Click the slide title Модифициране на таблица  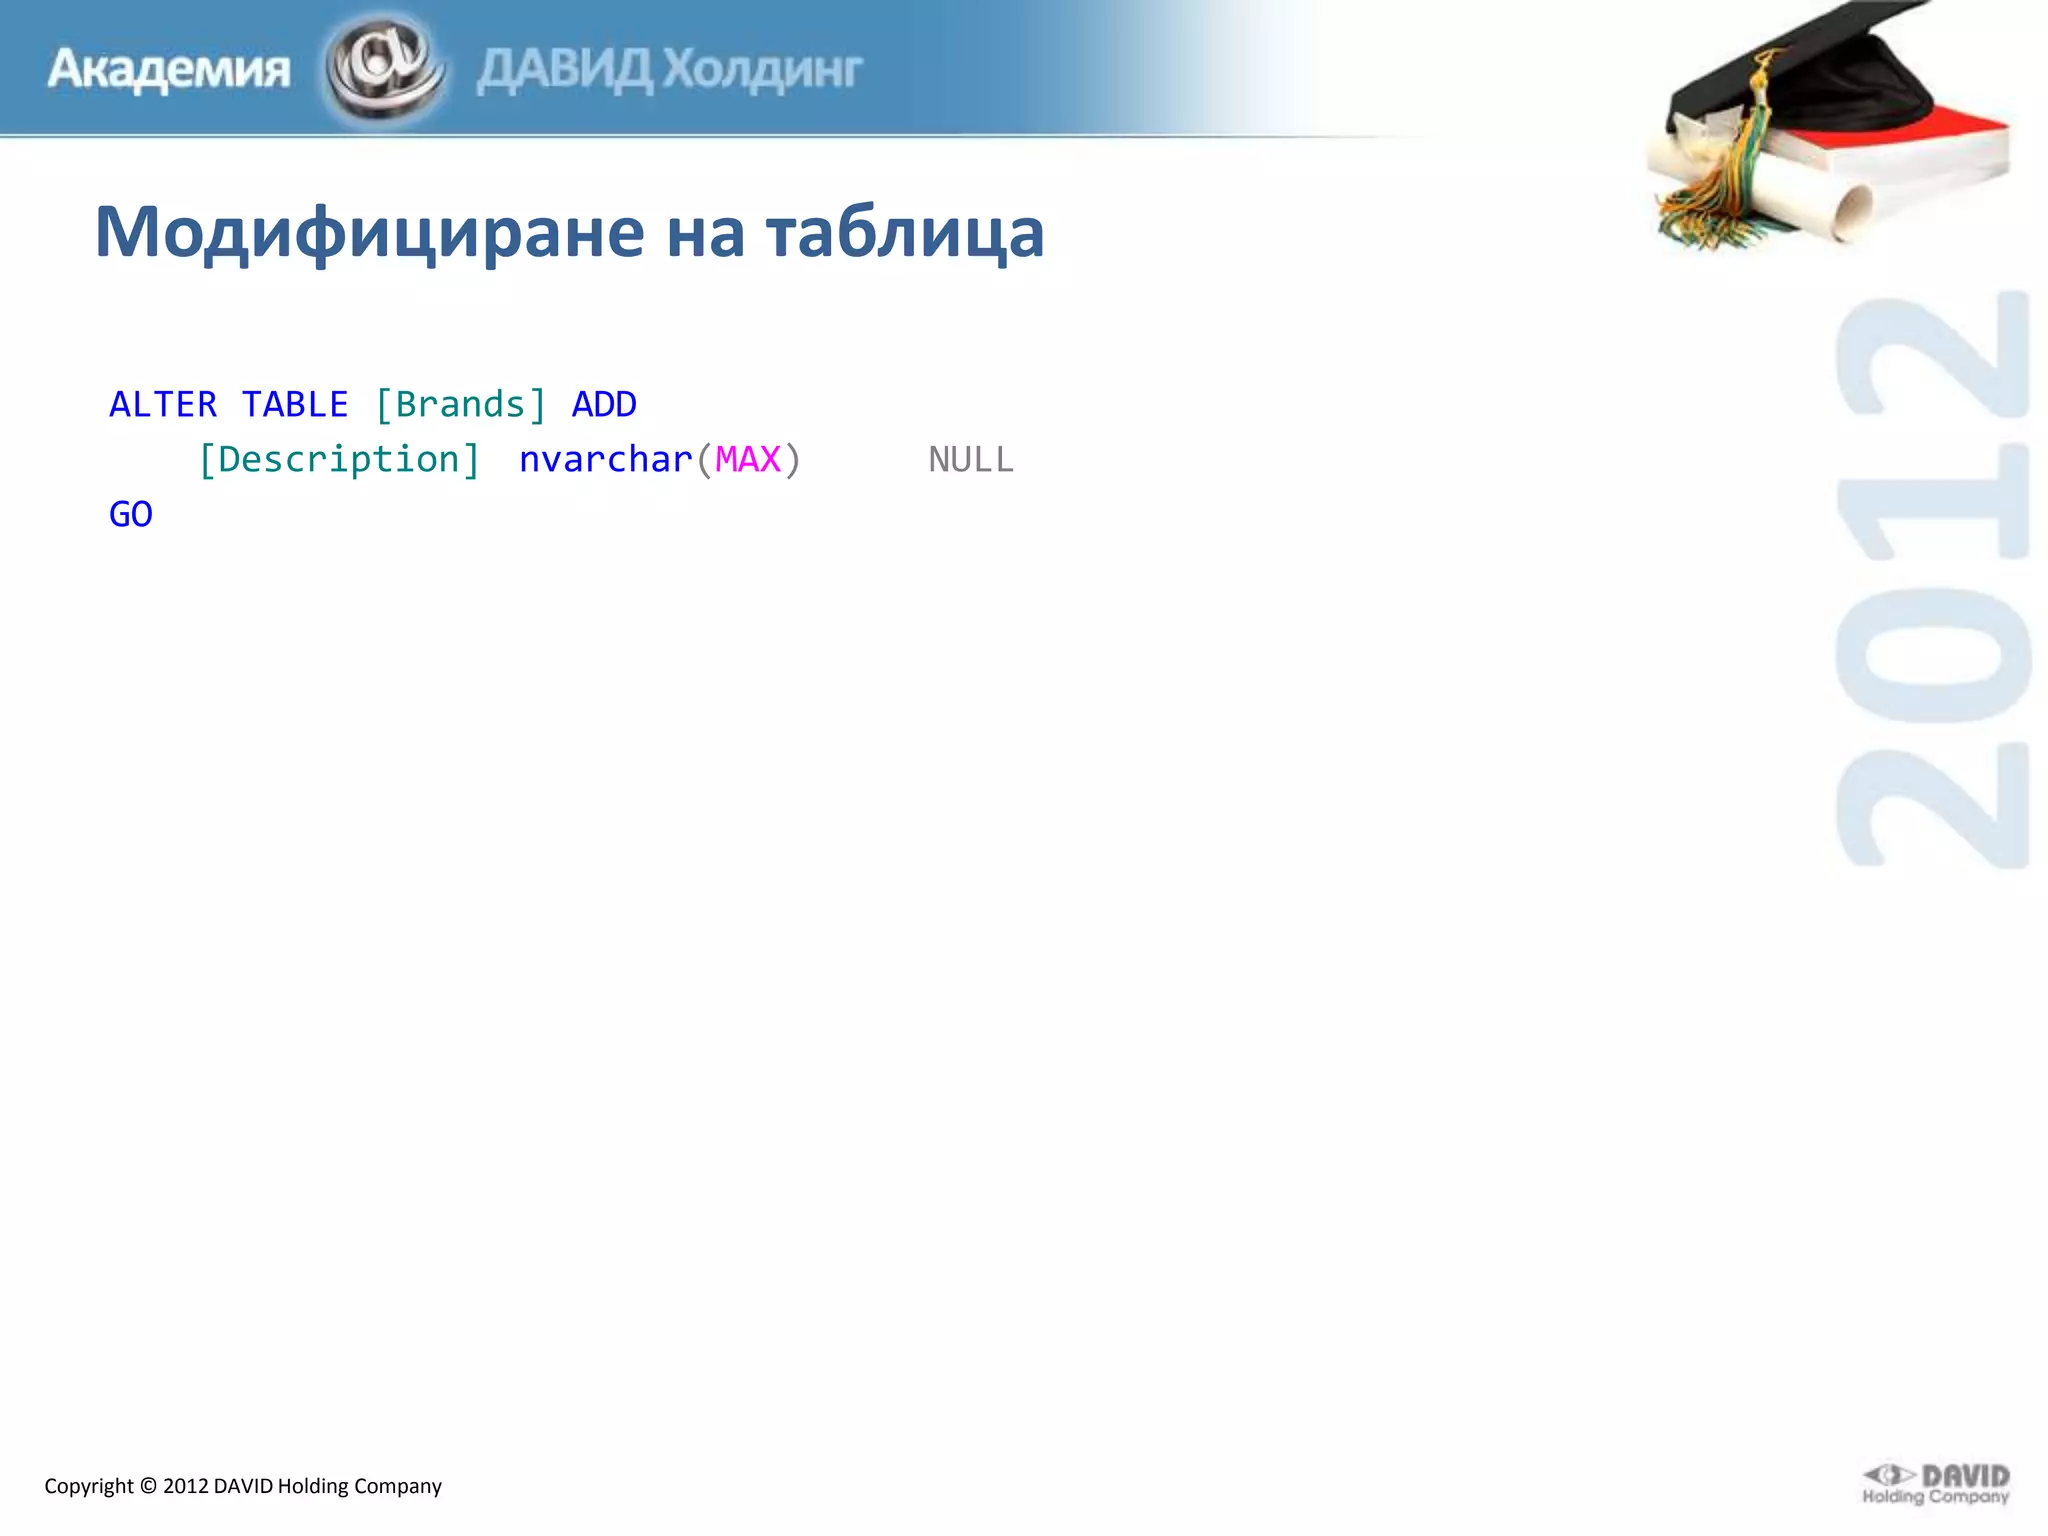pos(569,232)
